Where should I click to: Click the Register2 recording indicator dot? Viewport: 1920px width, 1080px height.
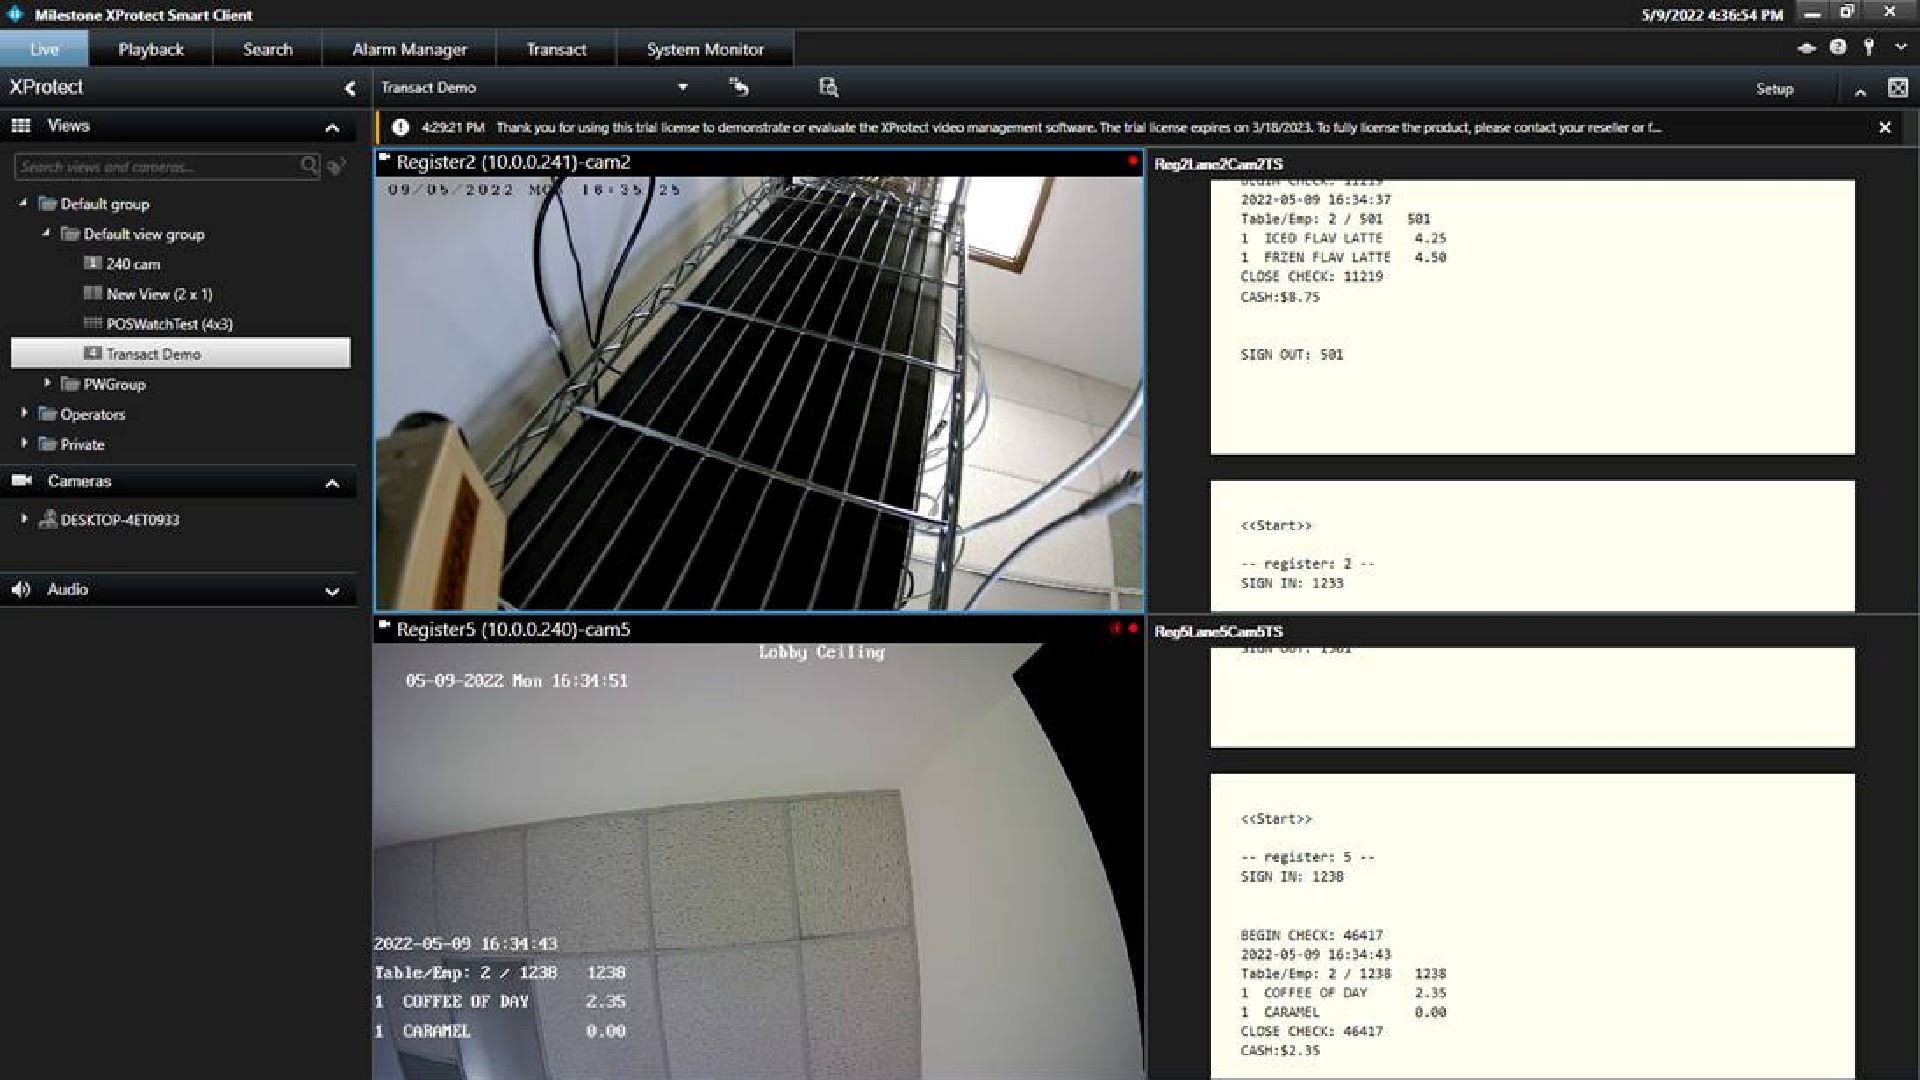click(x=1132, y=160)
